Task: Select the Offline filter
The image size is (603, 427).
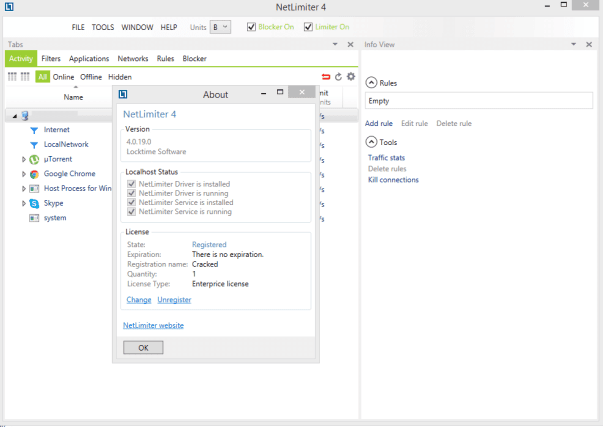Action: point(91,77)
